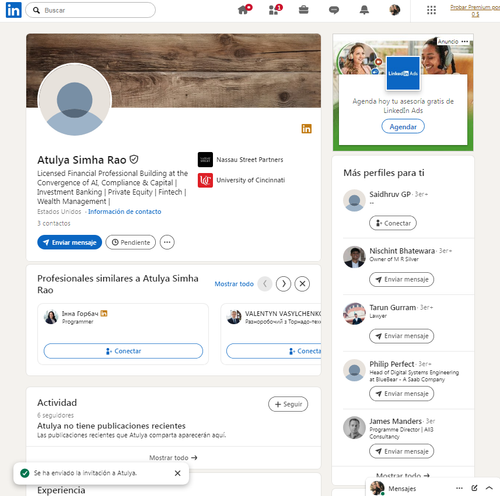Click the verification badge next to Atulya's name

click(x=134, y=160)
